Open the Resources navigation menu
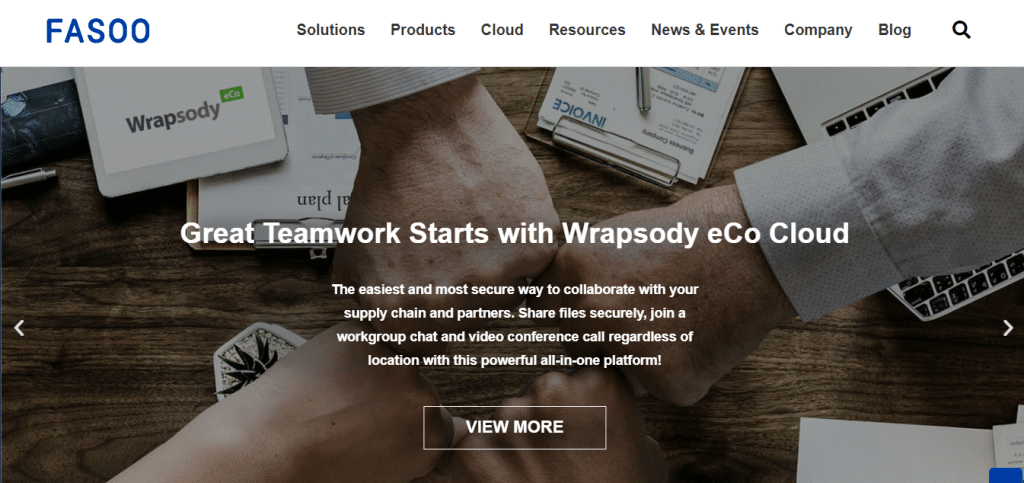Image resolution: width=1024 pixels, height=483 pixels. (587, 30)
